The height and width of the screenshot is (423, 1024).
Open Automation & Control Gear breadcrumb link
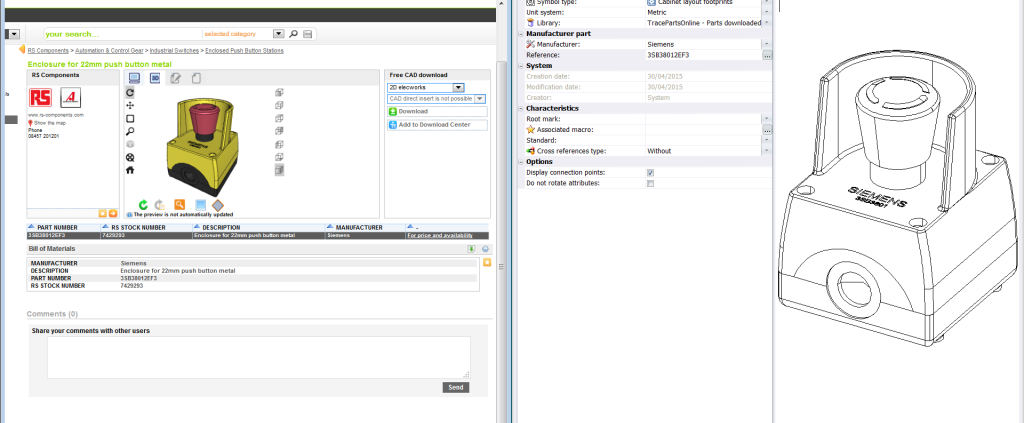[x=109, y=50]
